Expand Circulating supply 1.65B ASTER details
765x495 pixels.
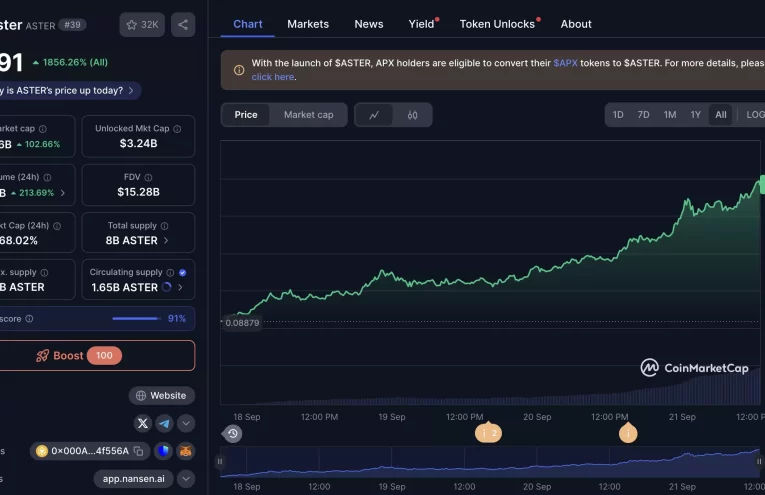click(x=181, y=287)
